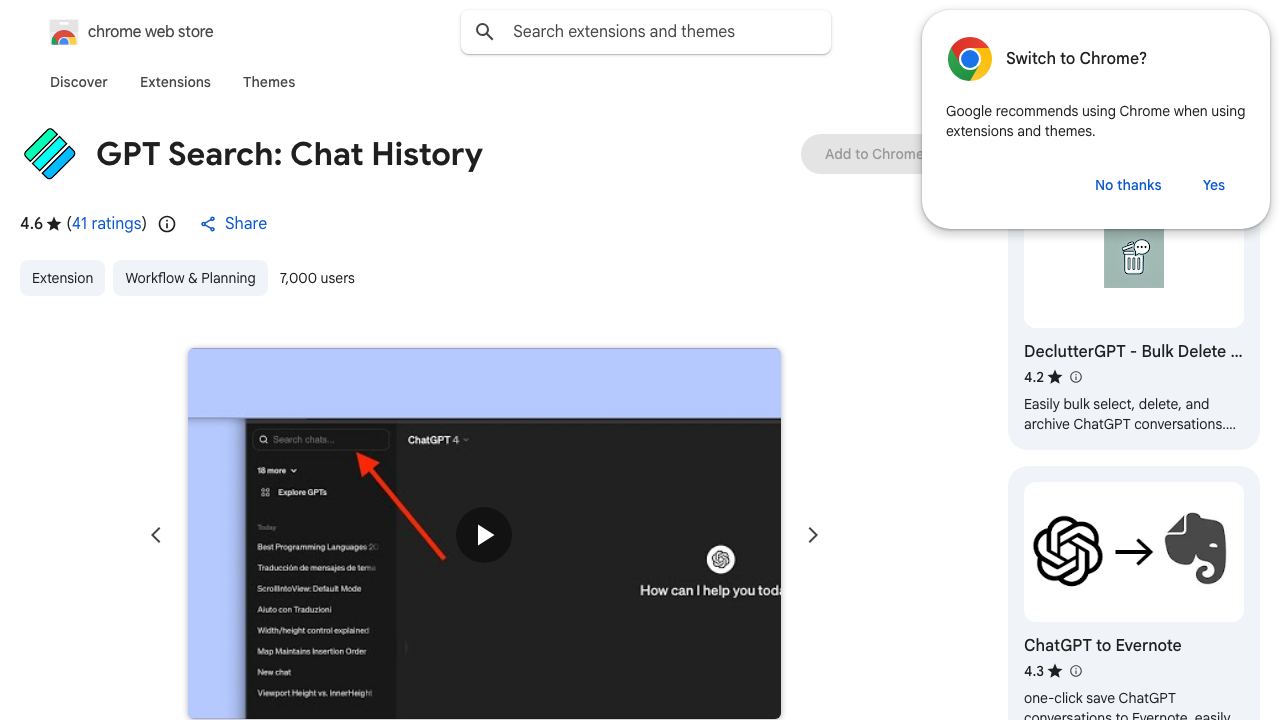Image resolution: width=1280 pixels, height=720 pixels.
Task: Go to the previous screenshot slide
Action: coord(156,535)
